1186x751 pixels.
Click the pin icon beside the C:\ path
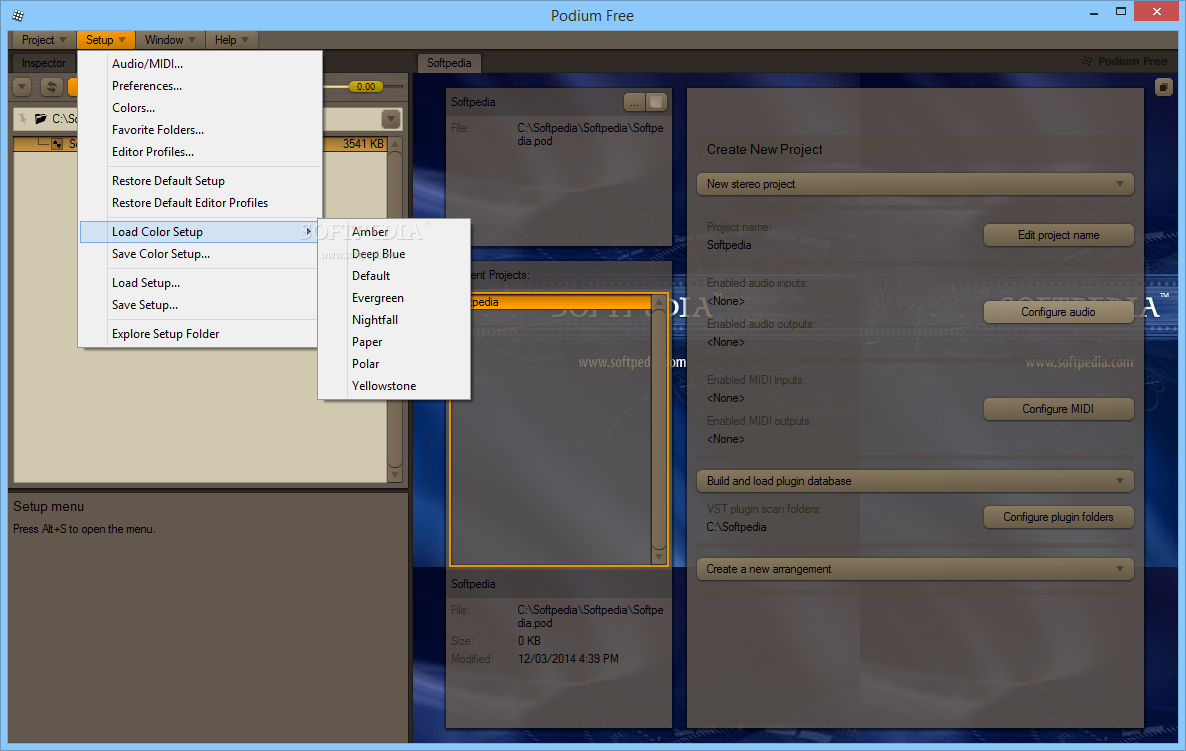tap(23, 119)
